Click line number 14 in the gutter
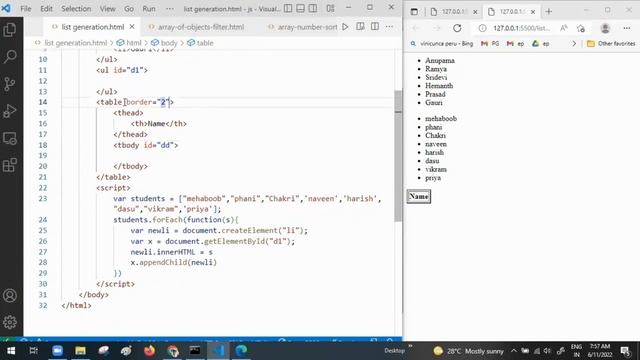640x360 pixels. (x=43, y=102)
